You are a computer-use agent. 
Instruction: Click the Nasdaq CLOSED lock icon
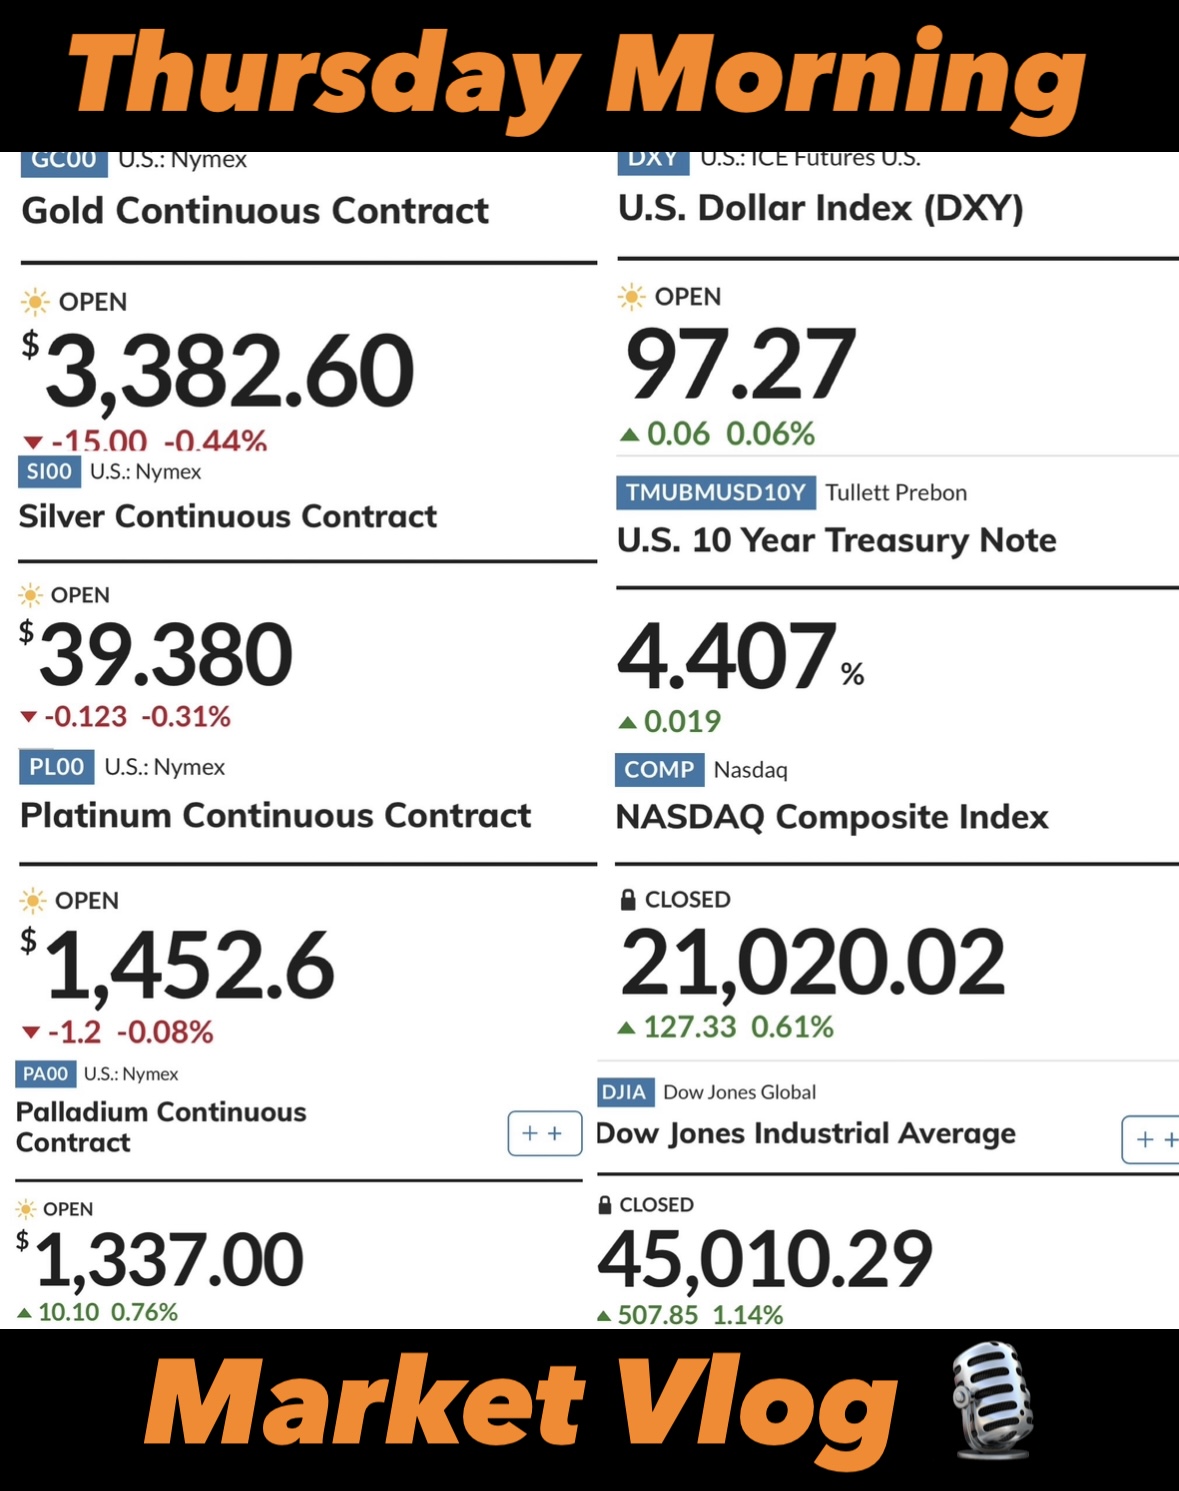(628, 899)
